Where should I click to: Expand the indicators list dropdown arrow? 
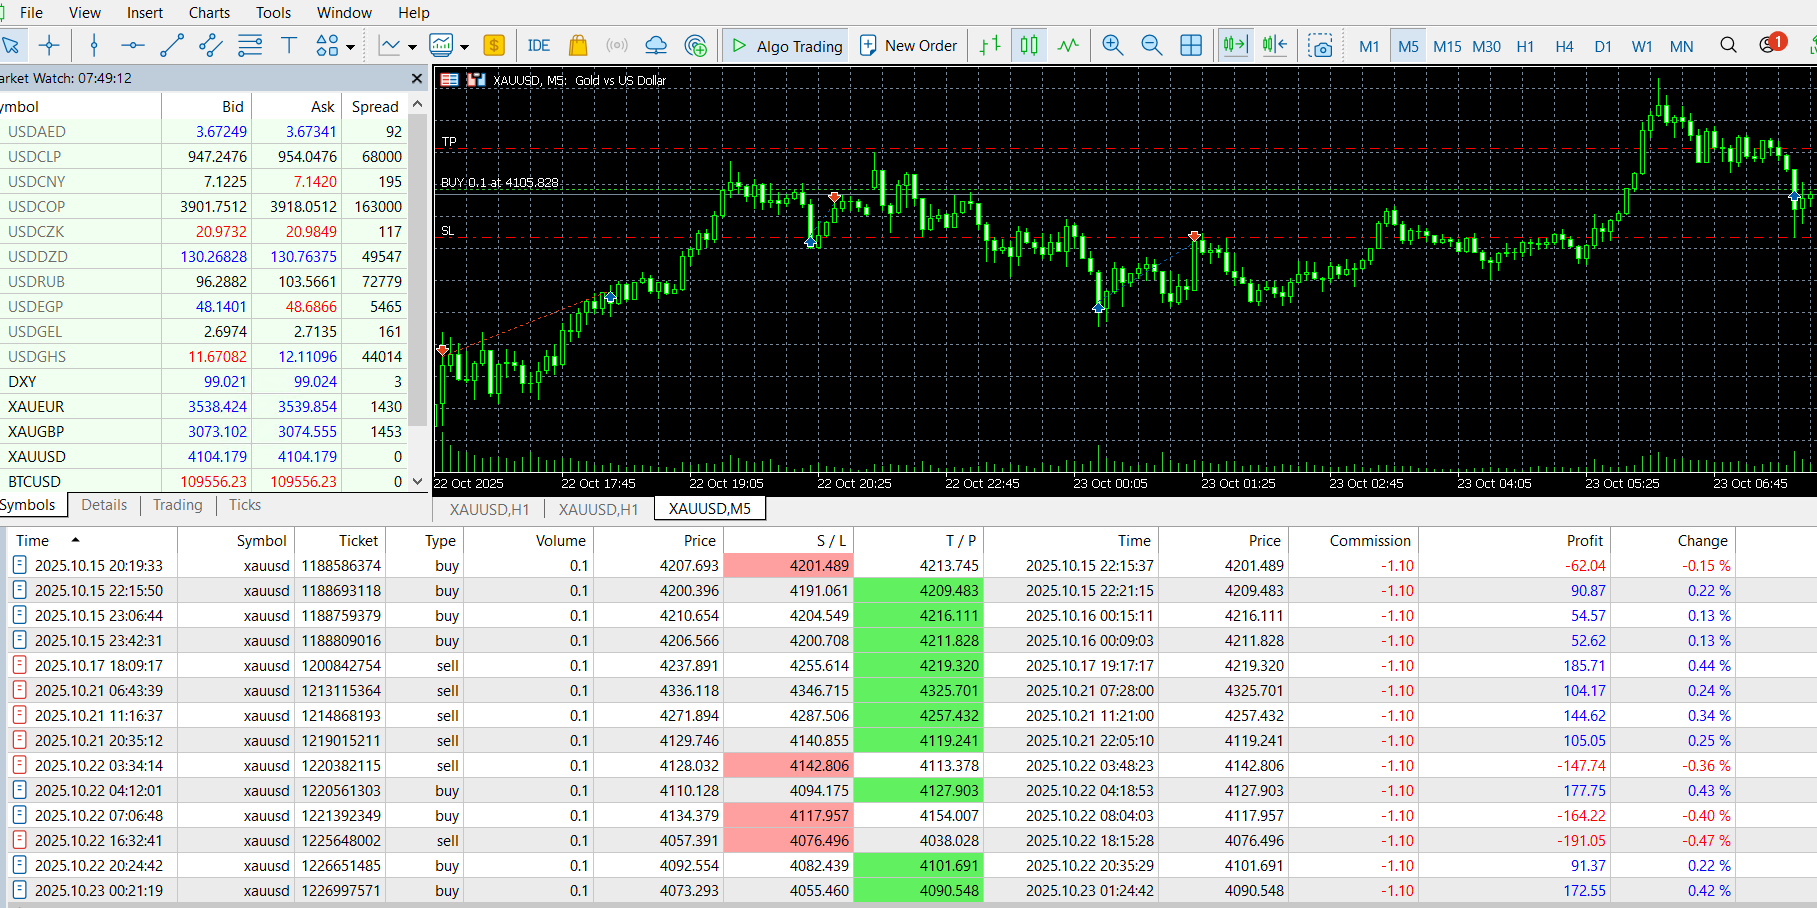pyautogui.click(x=411, y=47)
